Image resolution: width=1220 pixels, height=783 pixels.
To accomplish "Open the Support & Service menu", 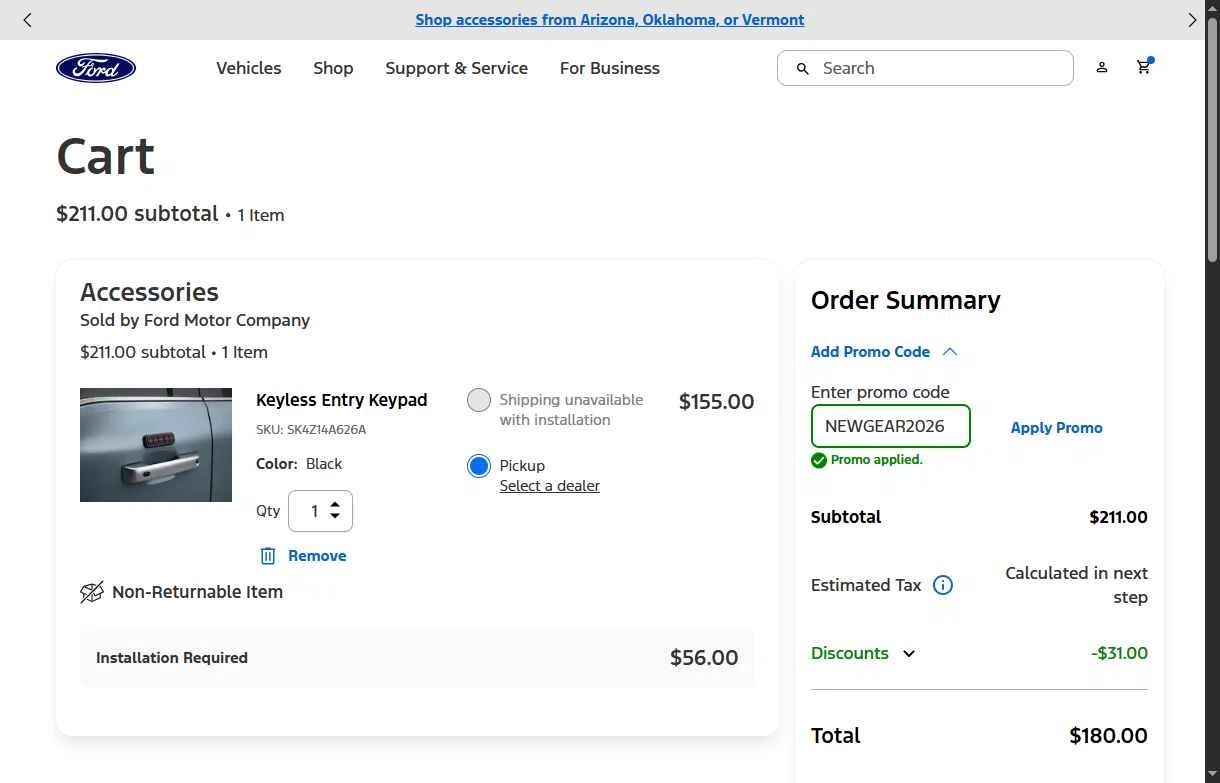I will (457, 68).
